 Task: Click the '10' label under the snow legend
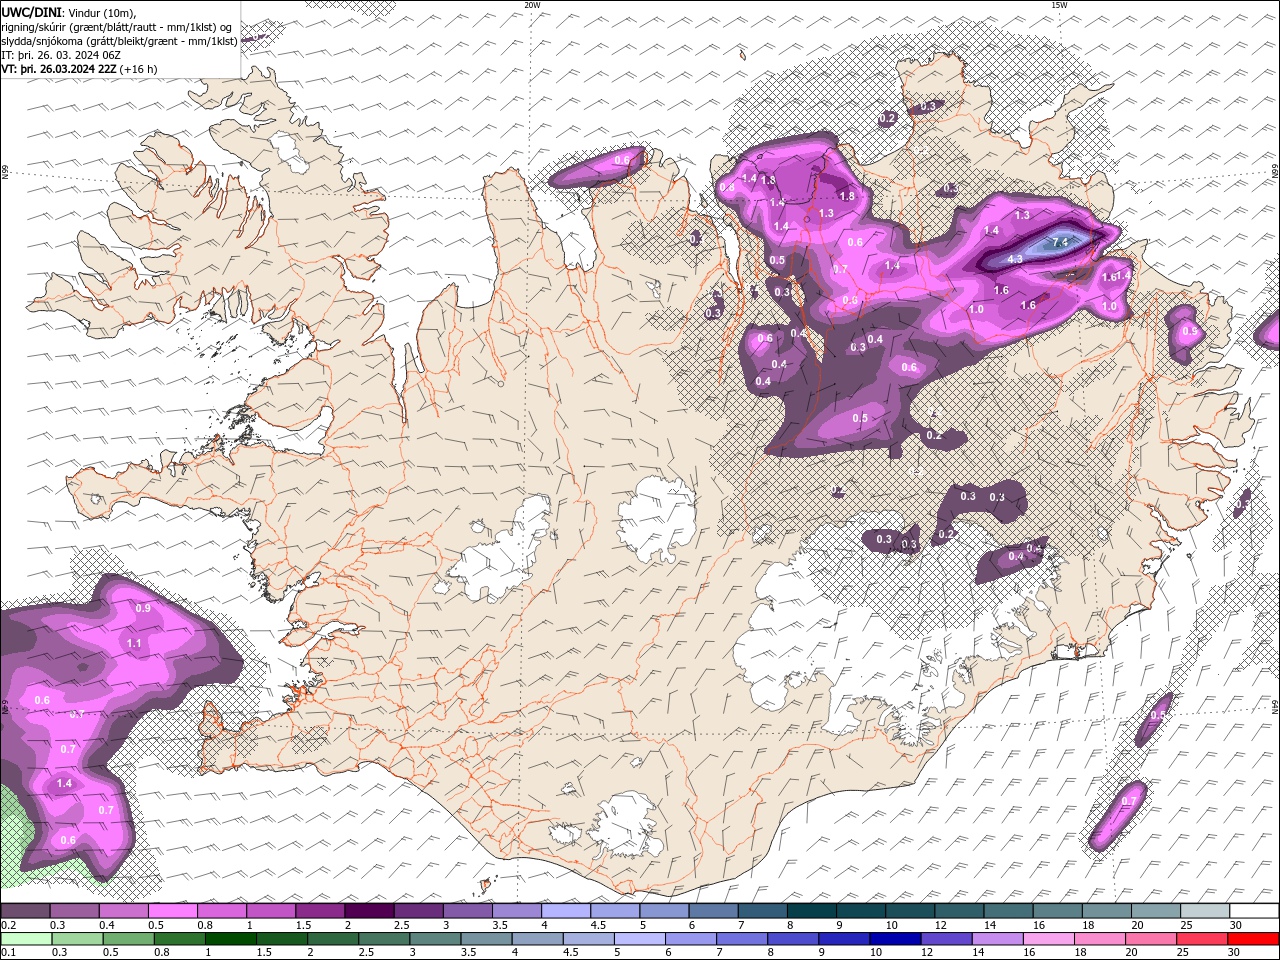click(891, 925)
